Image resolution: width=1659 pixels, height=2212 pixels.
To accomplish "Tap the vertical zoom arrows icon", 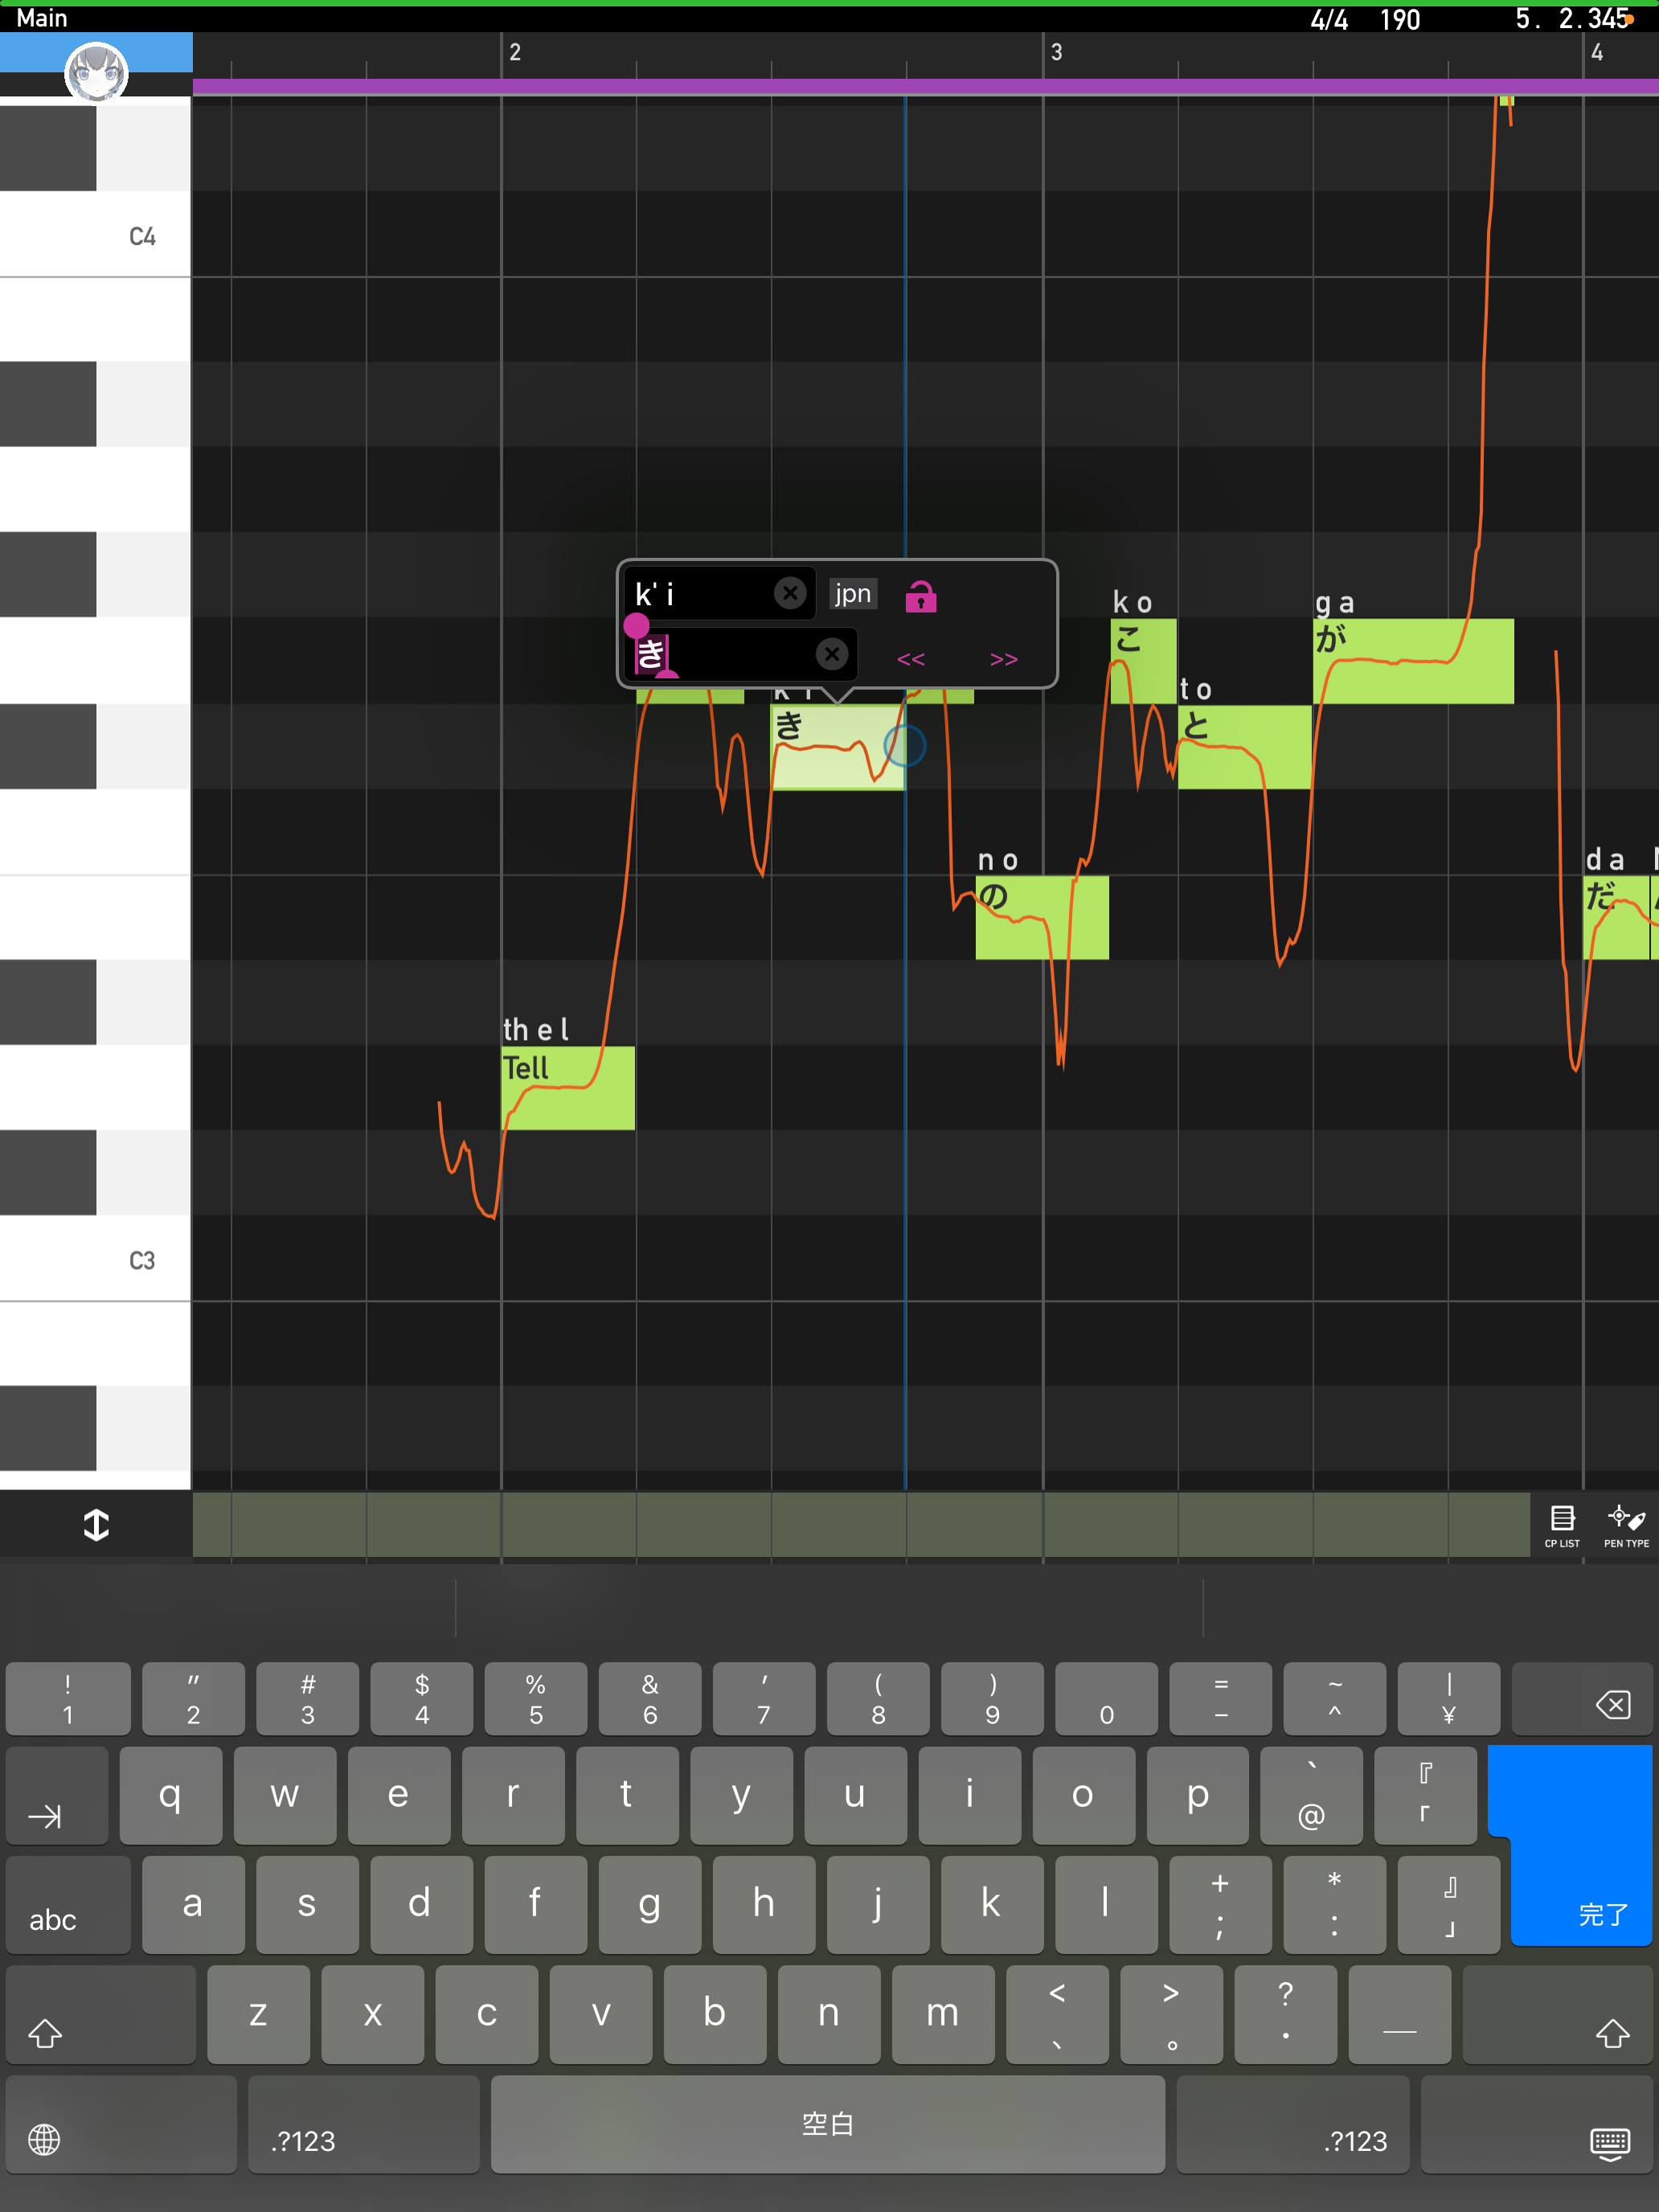I will (96, 1525).
